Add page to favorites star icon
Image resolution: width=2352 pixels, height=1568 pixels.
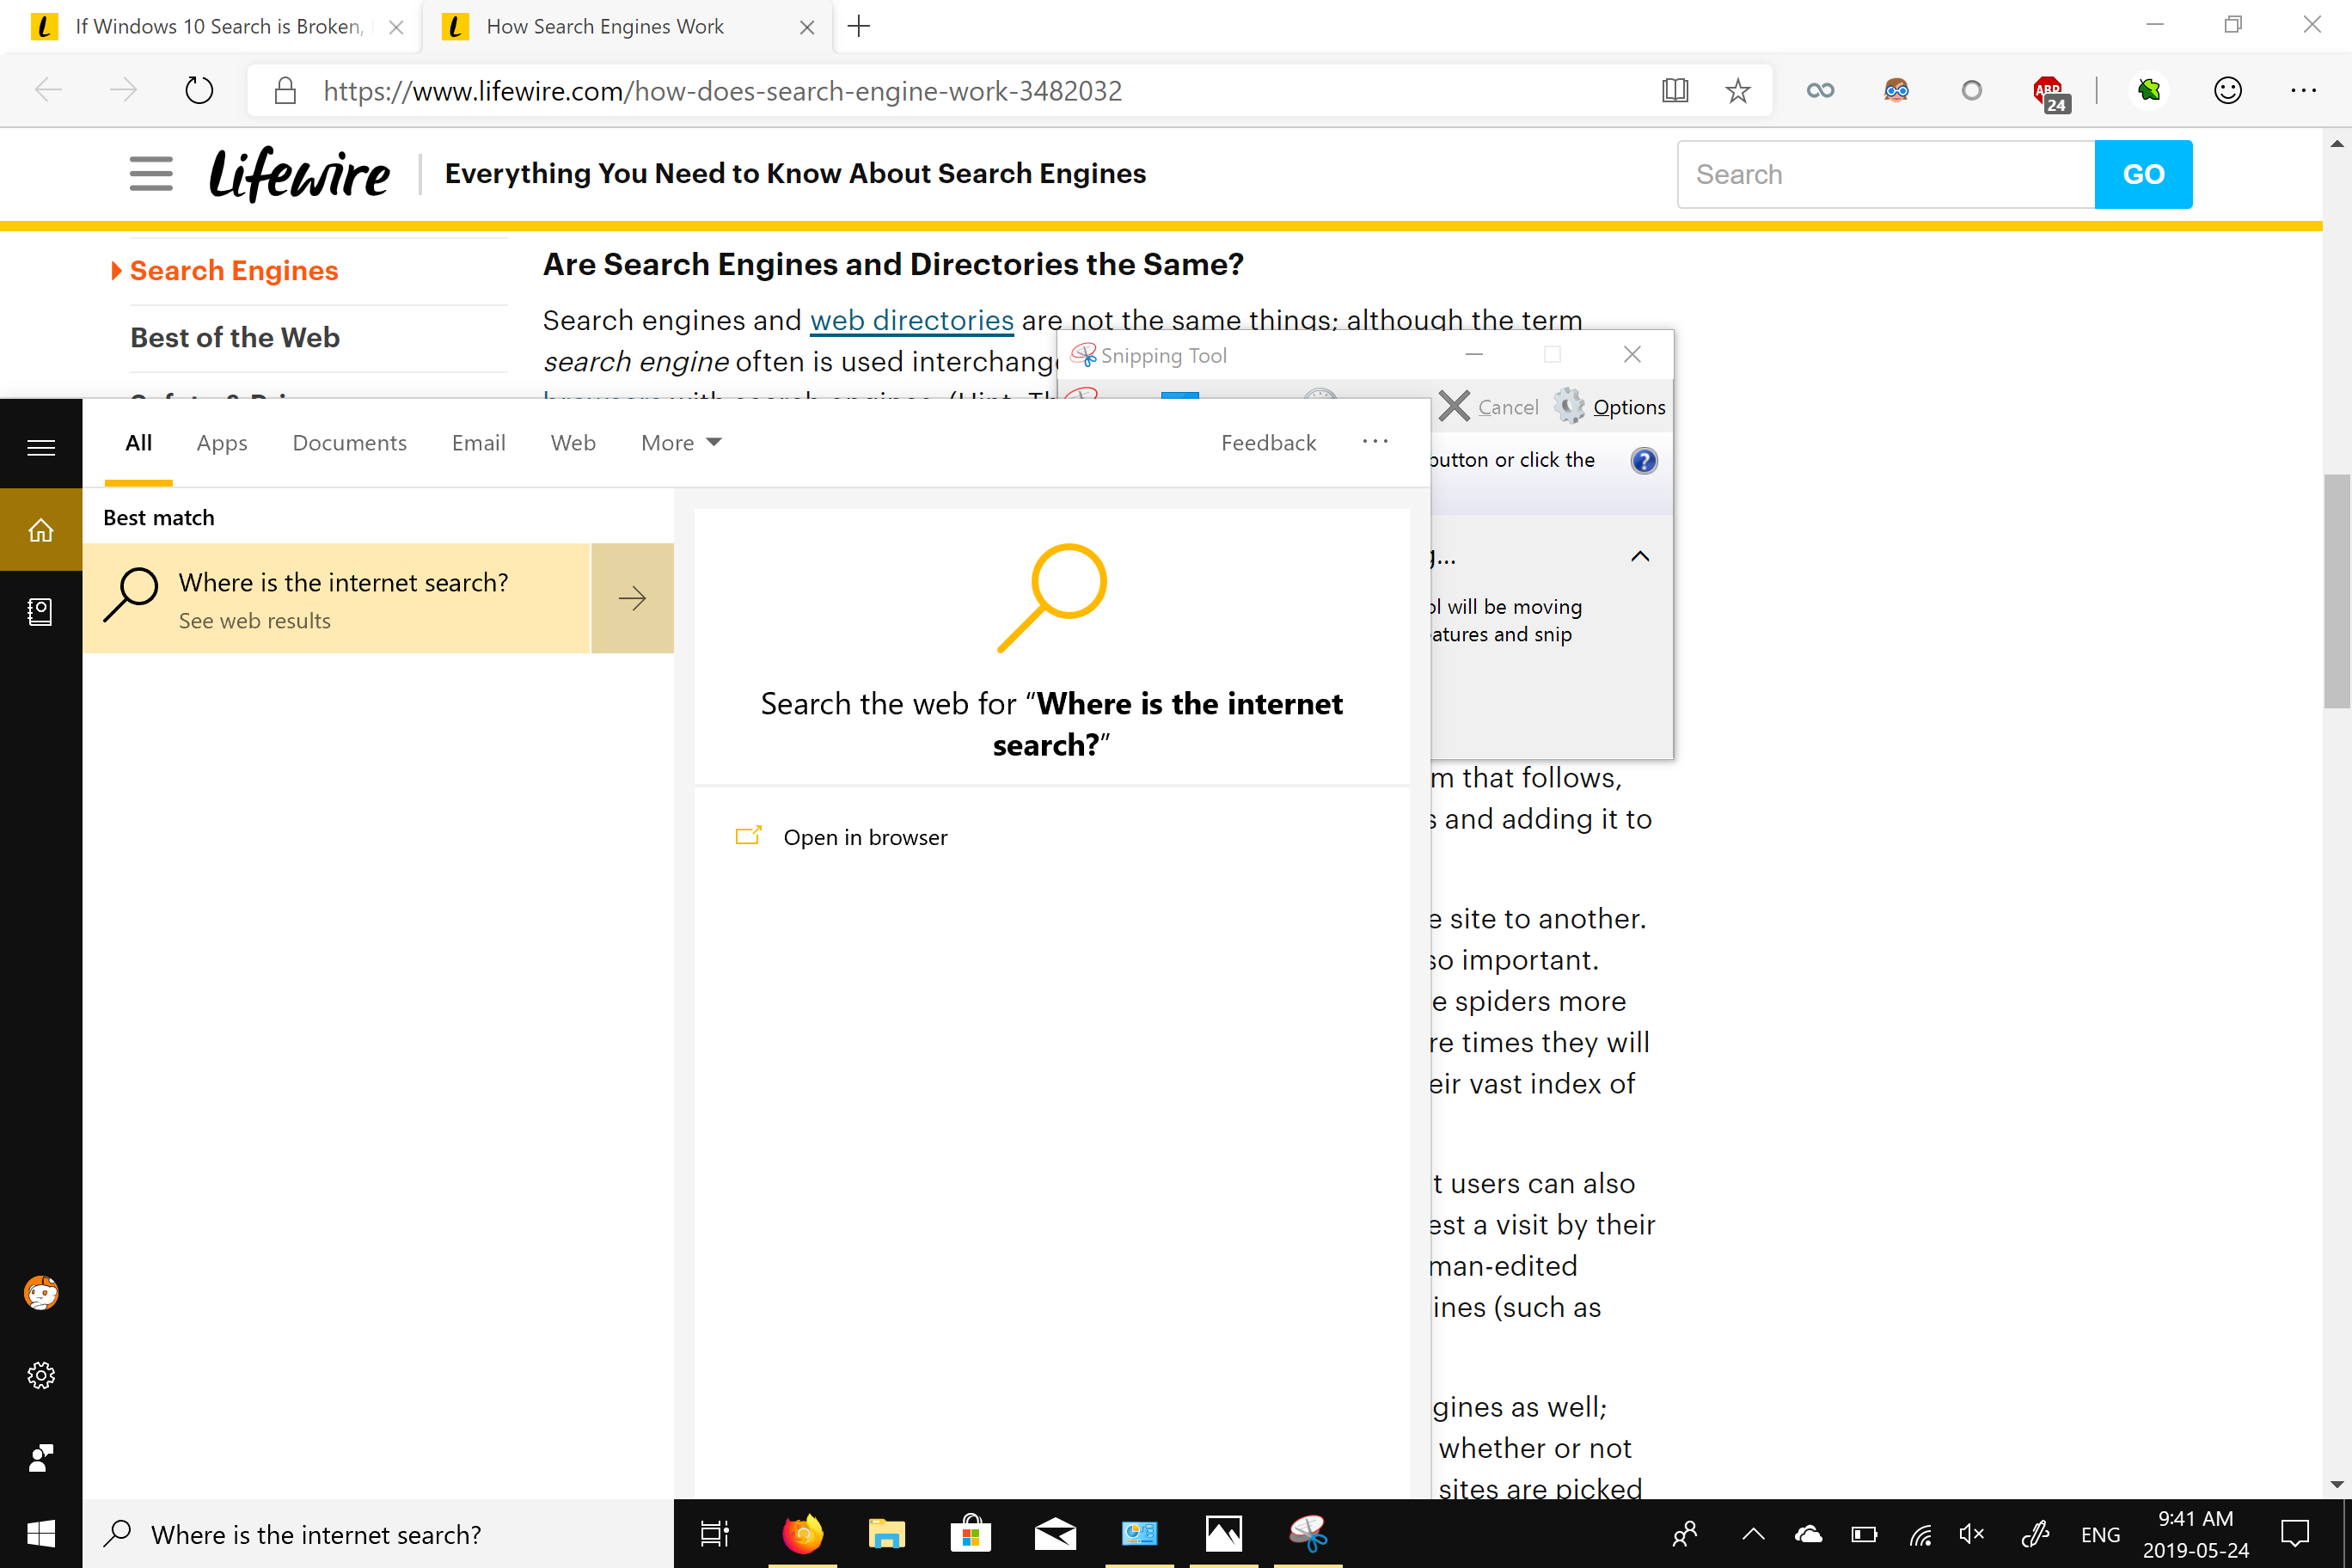[x=1738, y=91]
